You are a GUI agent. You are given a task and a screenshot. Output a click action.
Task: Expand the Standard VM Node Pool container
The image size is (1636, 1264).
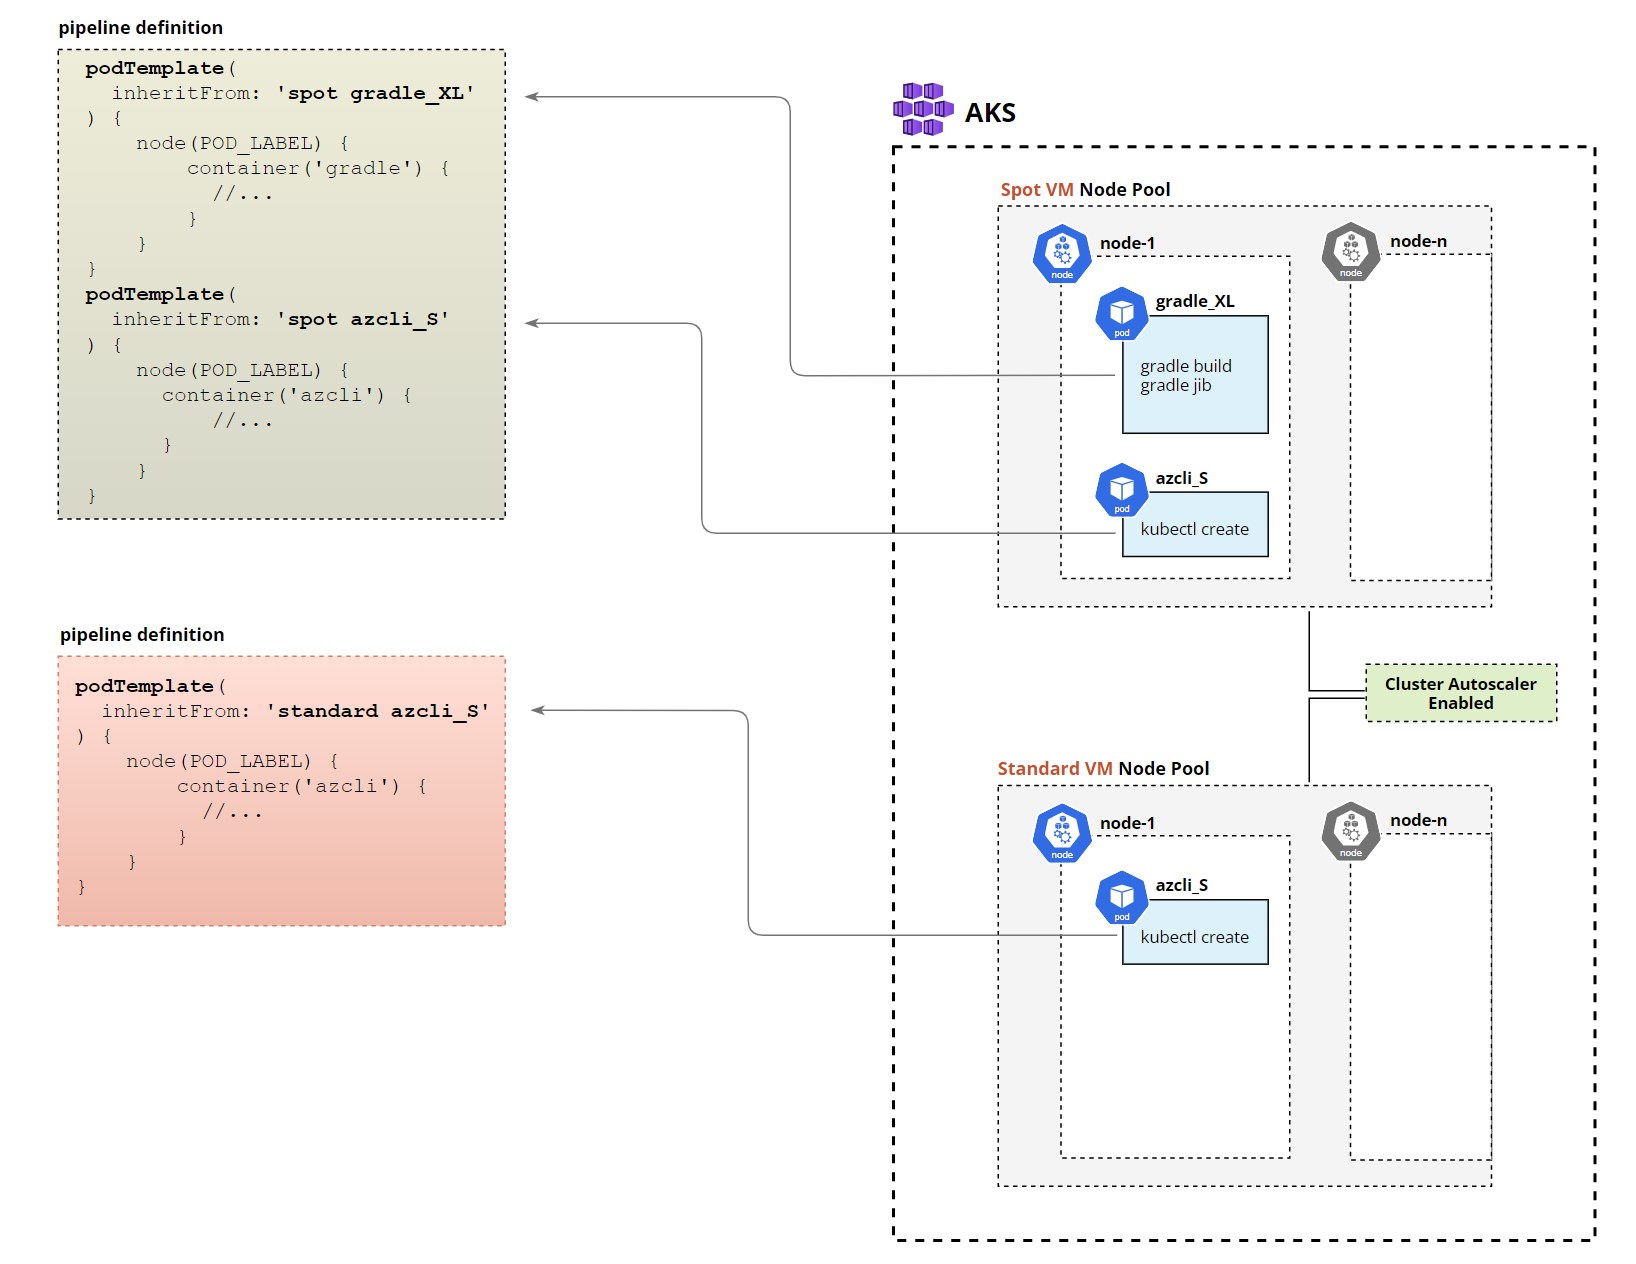click(x=1102, y=768)
